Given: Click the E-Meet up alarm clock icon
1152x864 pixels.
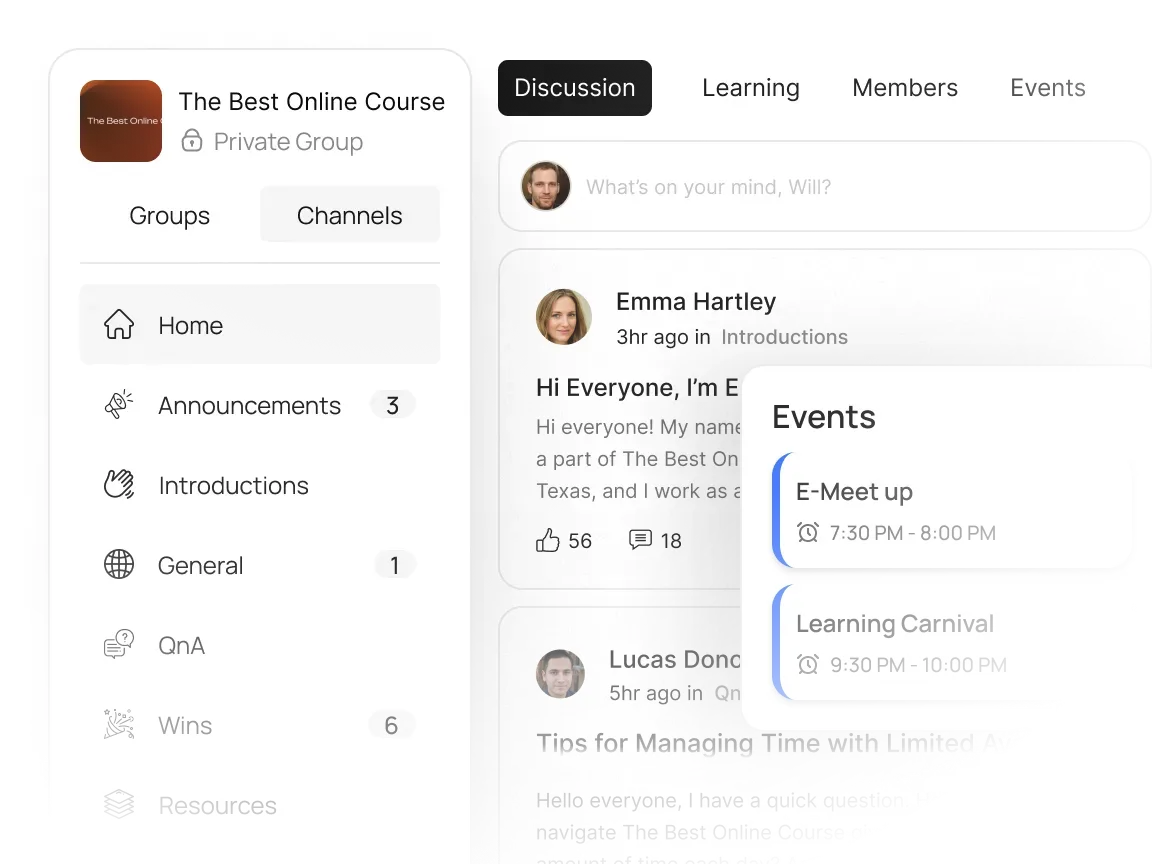Looking at the screenshot, I should (808, 533).
